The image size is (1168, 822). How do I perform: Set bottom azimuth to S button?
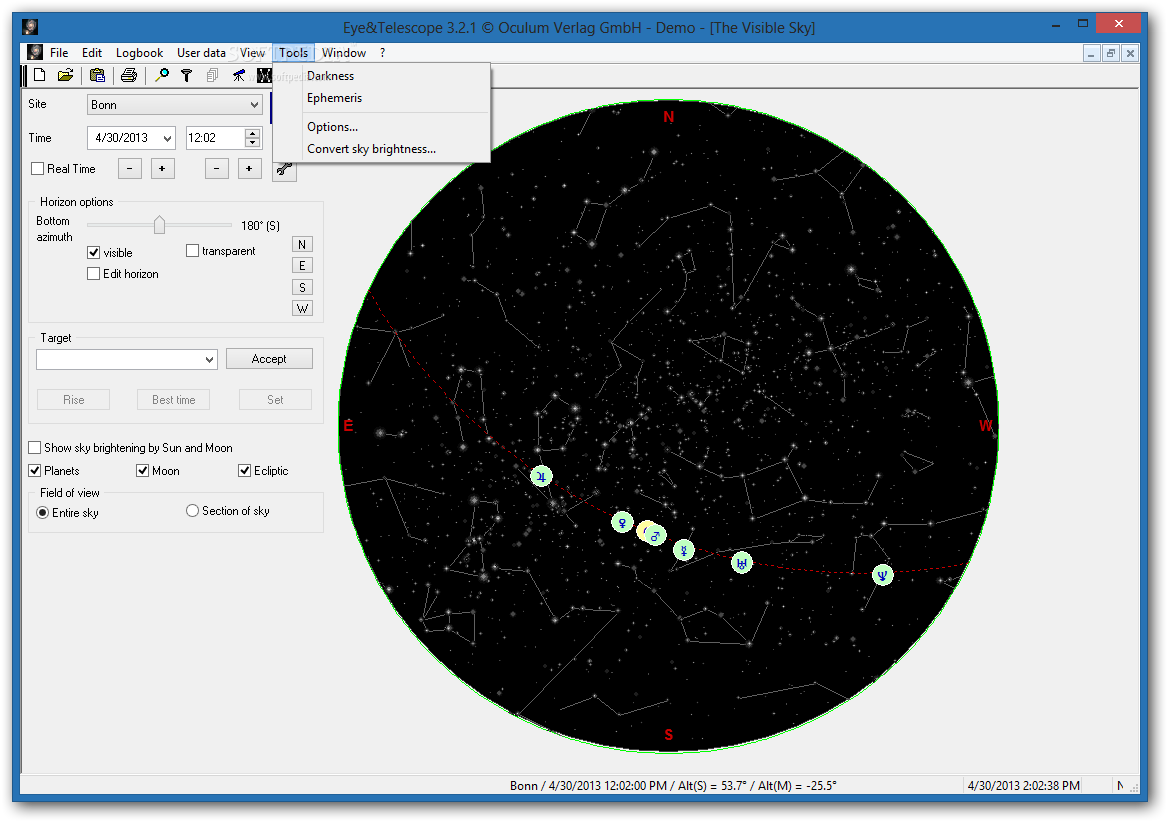[302, 287]
